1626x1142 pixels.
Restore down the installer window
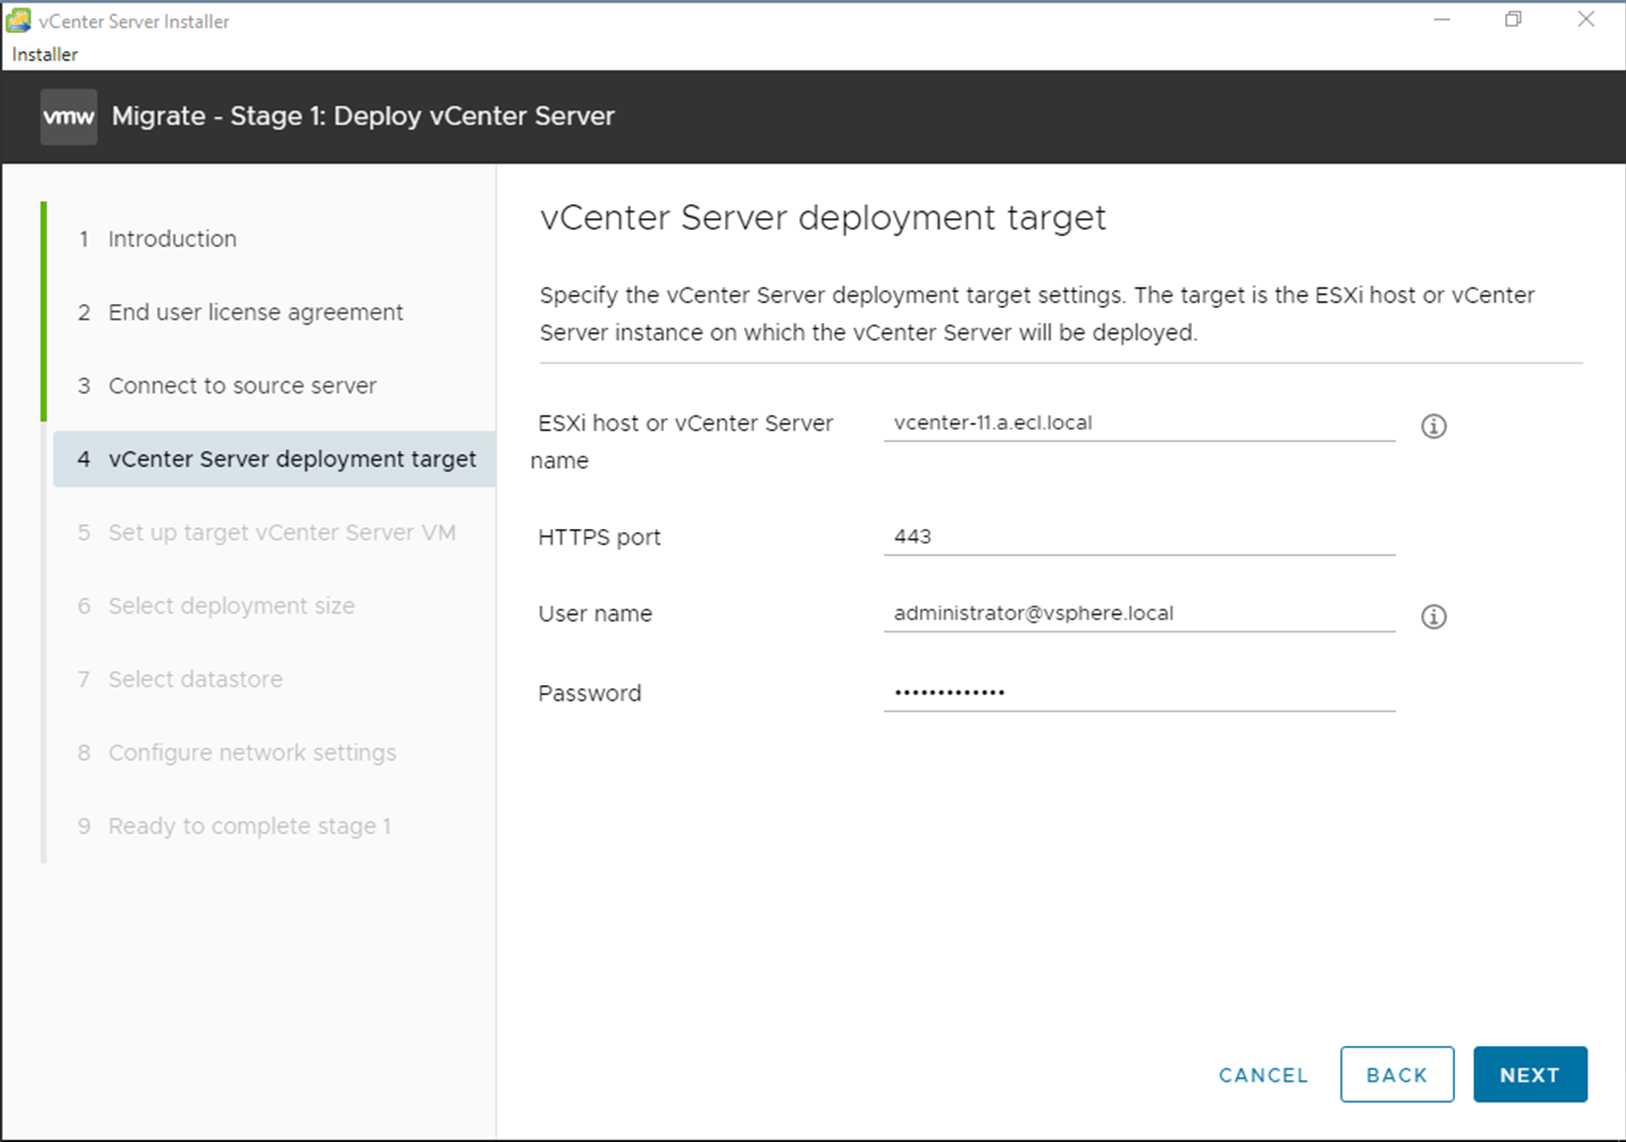(1513, 20)
